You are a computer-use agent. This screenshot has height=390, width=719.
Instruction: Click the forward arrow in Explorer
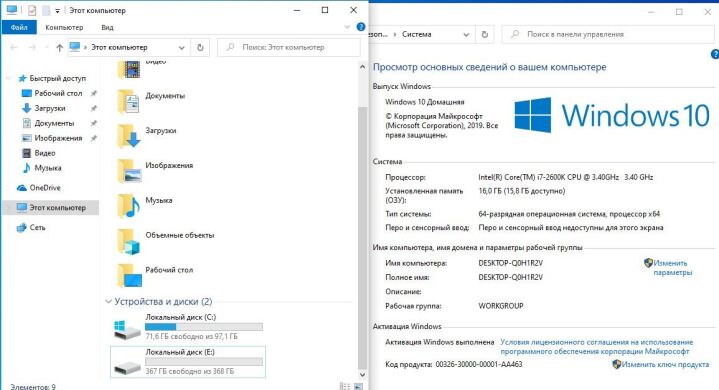click(x=32, y=47)
